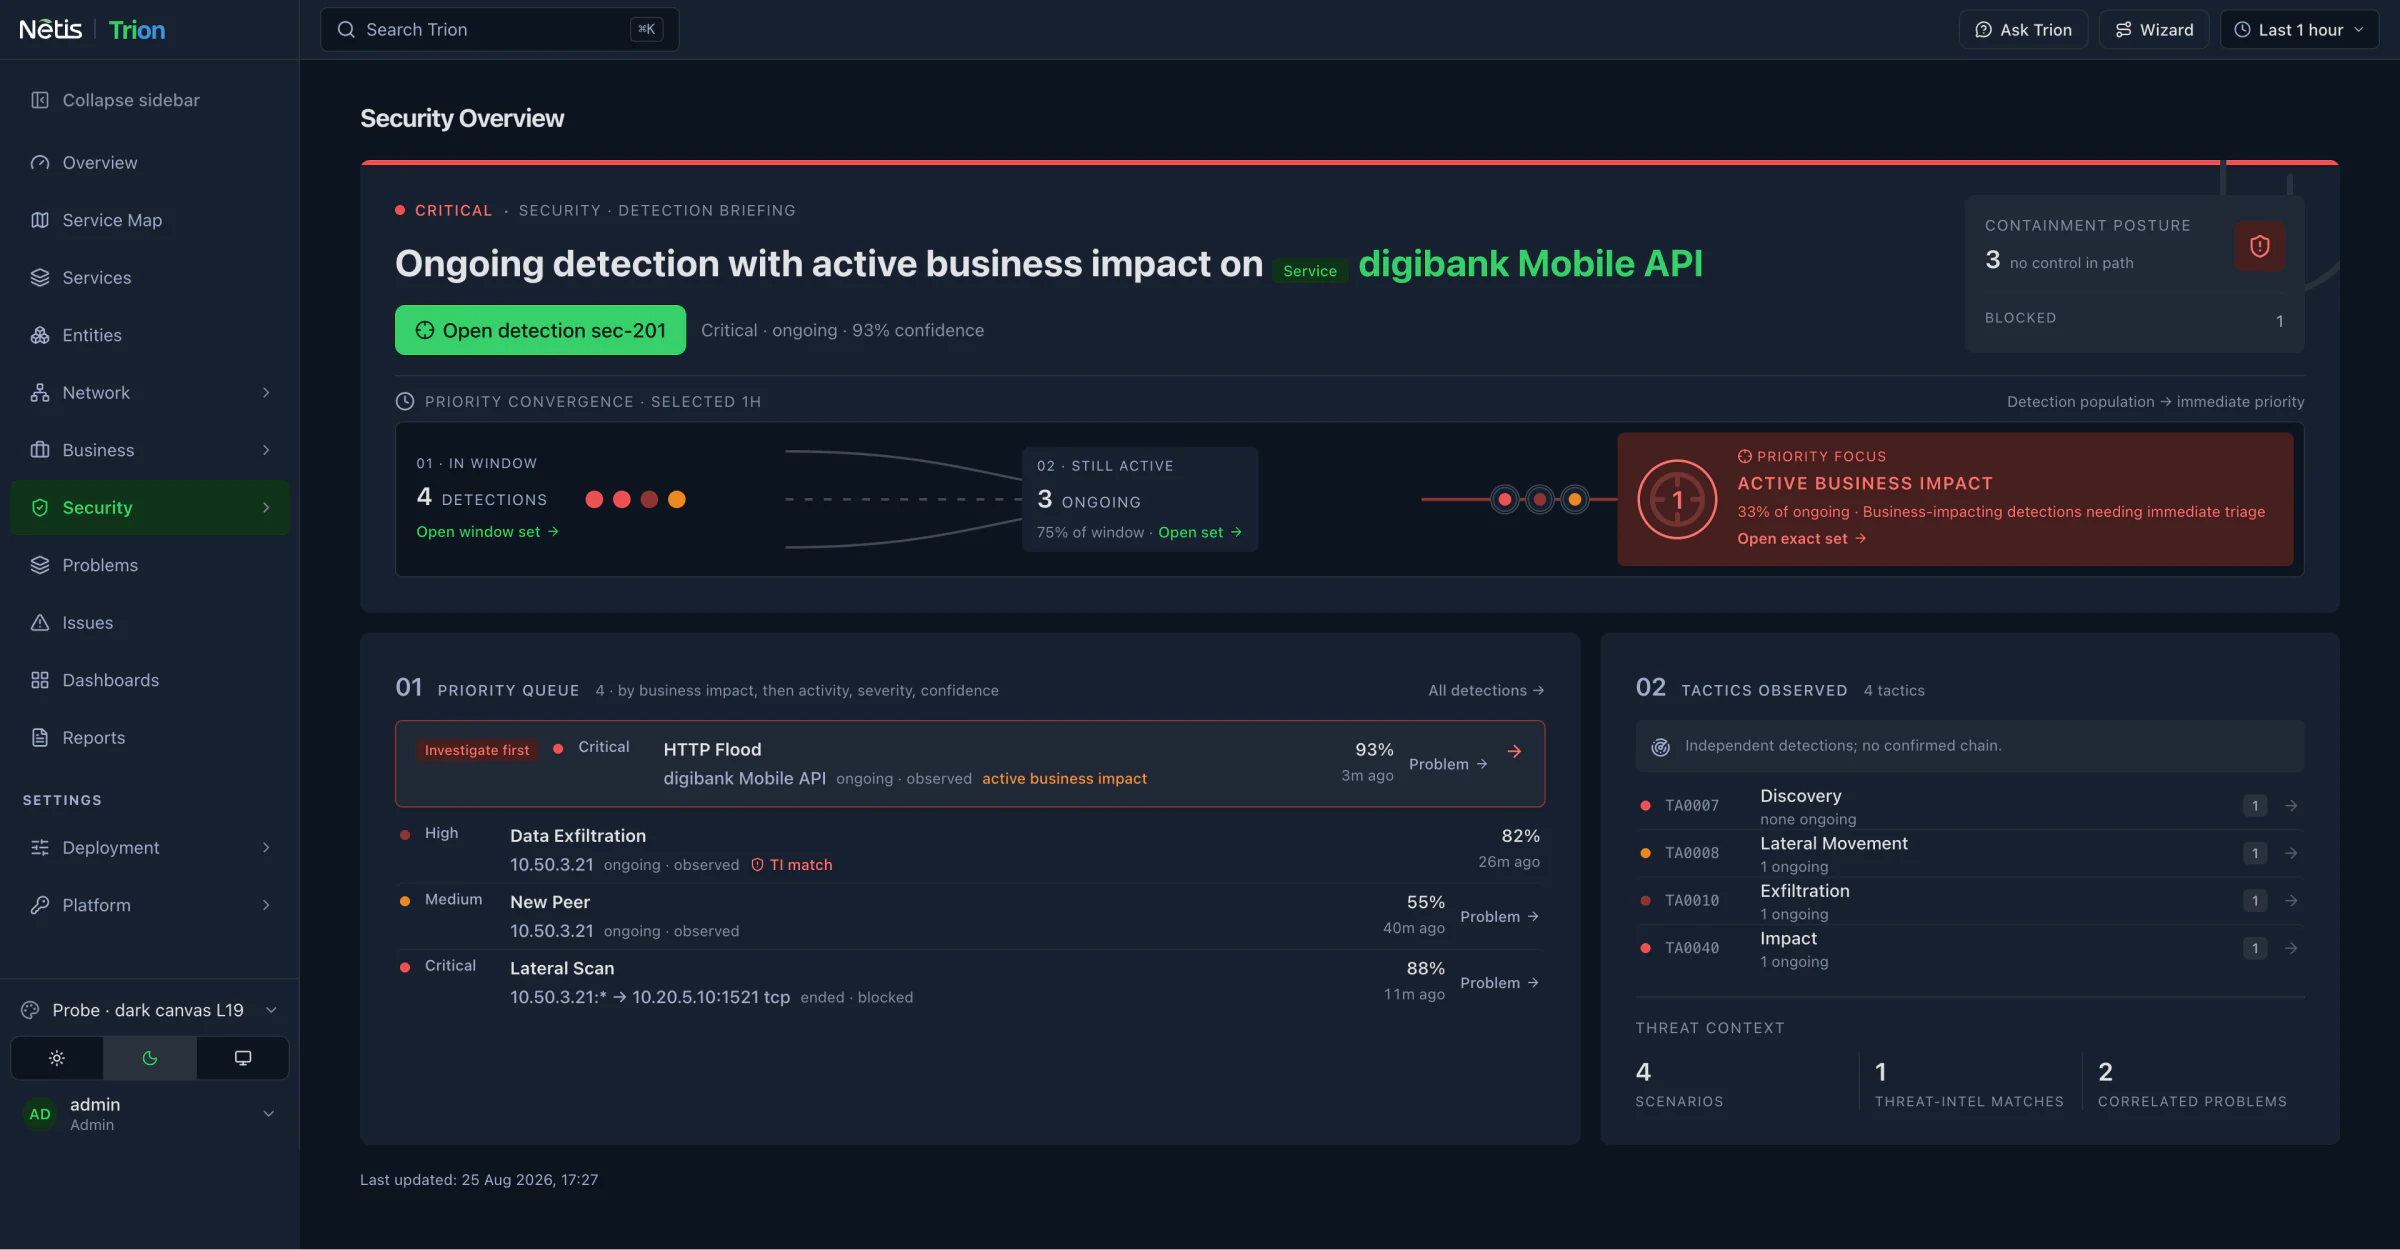Open the Last 1 hour time range dropdown

(2299, 30)
